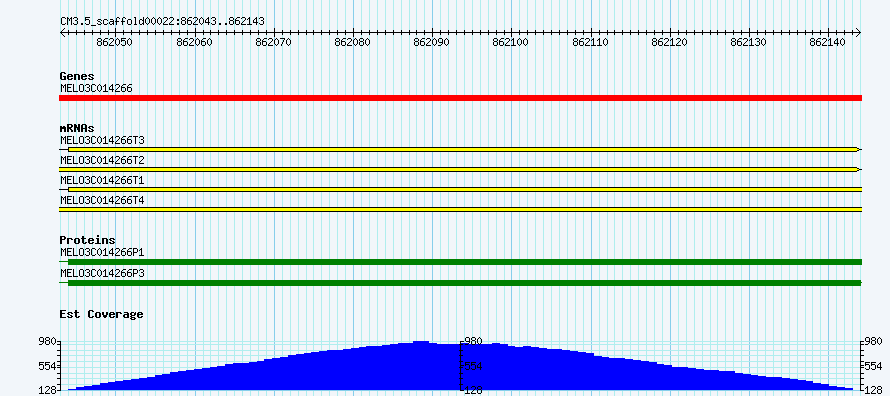Click the MELO3C014266P1 label text

point(102,252)
